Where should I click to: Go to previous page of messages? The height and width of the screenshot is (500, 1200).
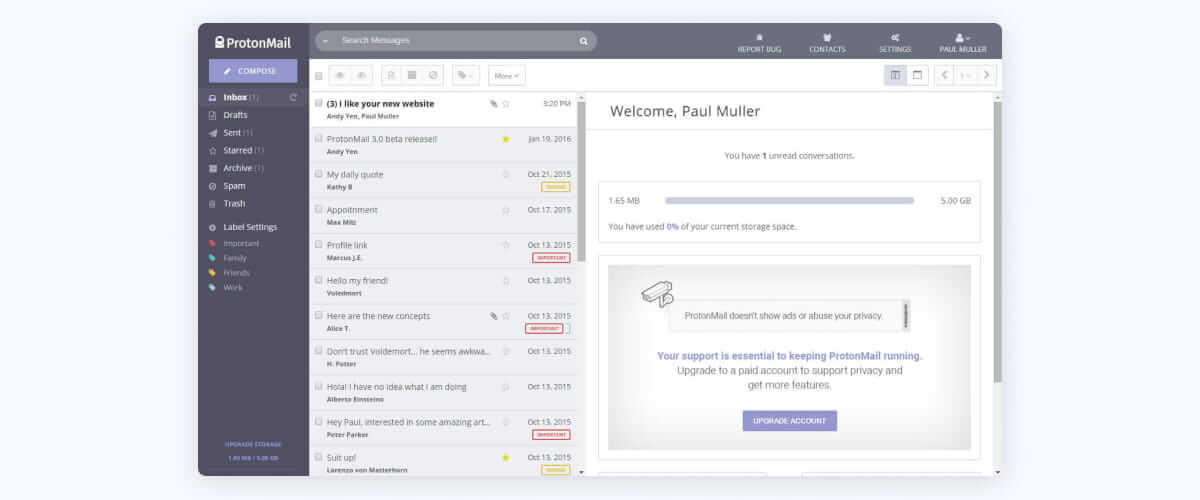[944, 75]
